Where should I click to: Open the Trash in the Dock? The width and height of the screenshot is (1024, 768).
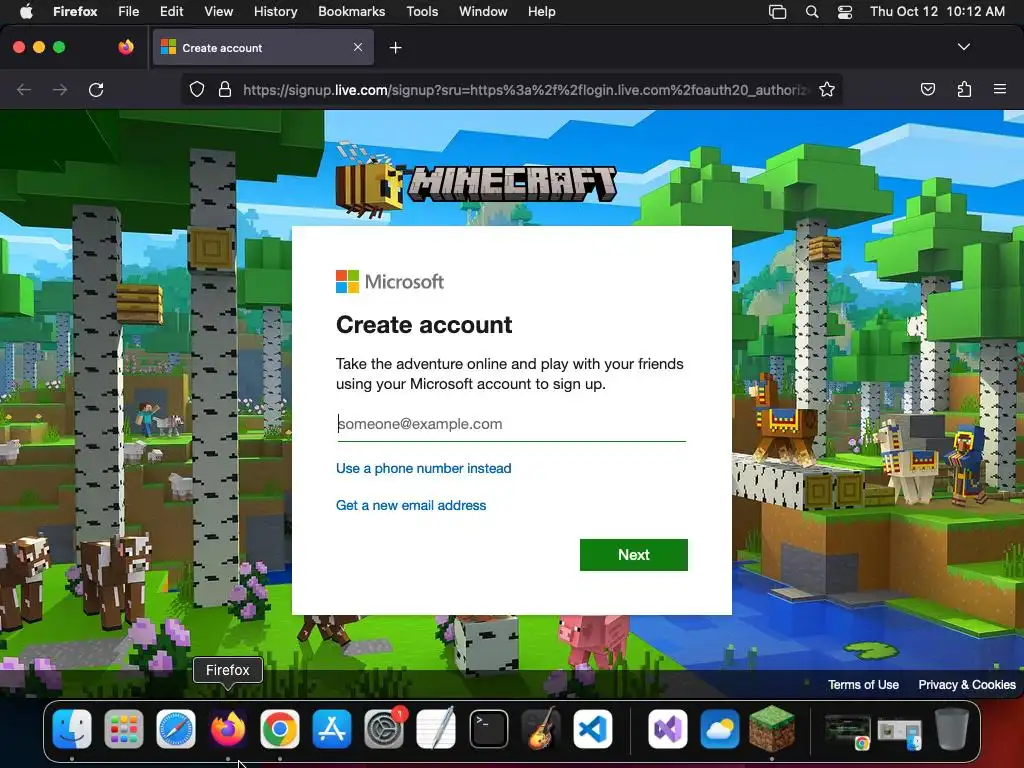tap(952, 729)
